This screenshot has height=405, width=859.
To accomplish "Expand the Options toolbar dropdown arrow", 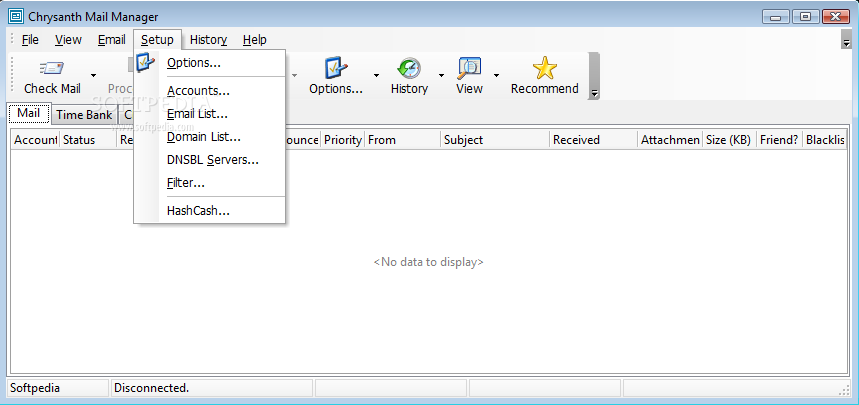I will (376, 76).
